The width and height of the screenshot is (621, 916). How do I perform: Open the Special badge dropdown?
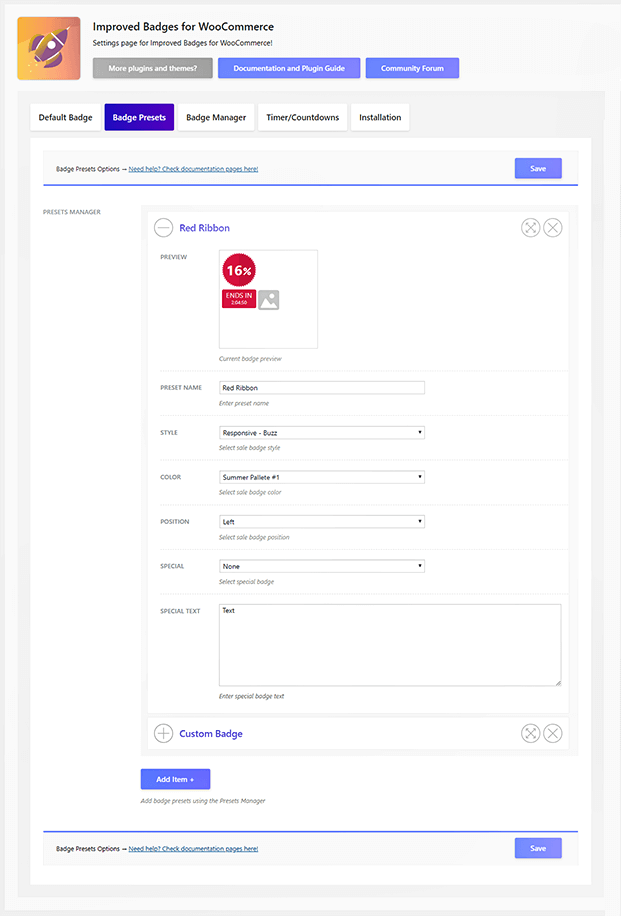click(321, 566)
